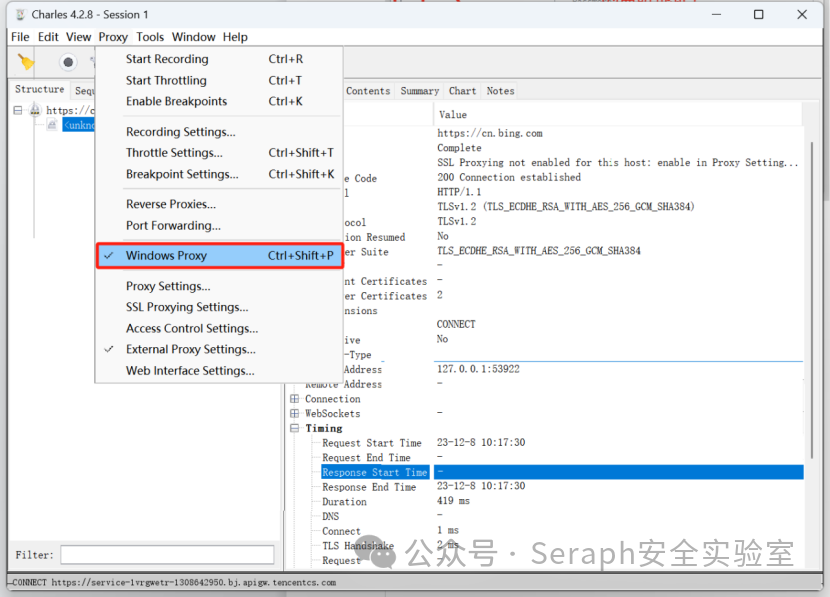
Task: Switch to the Structure tab
Action: tap(40, 89)
